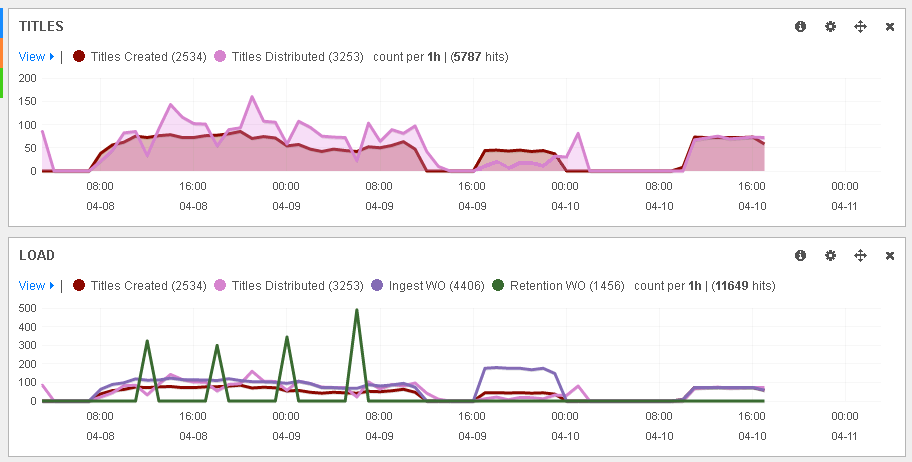Viewport: 912px width, 462px height.
Task: Open settings gear in TITLES panel
Action: [830, 27]
